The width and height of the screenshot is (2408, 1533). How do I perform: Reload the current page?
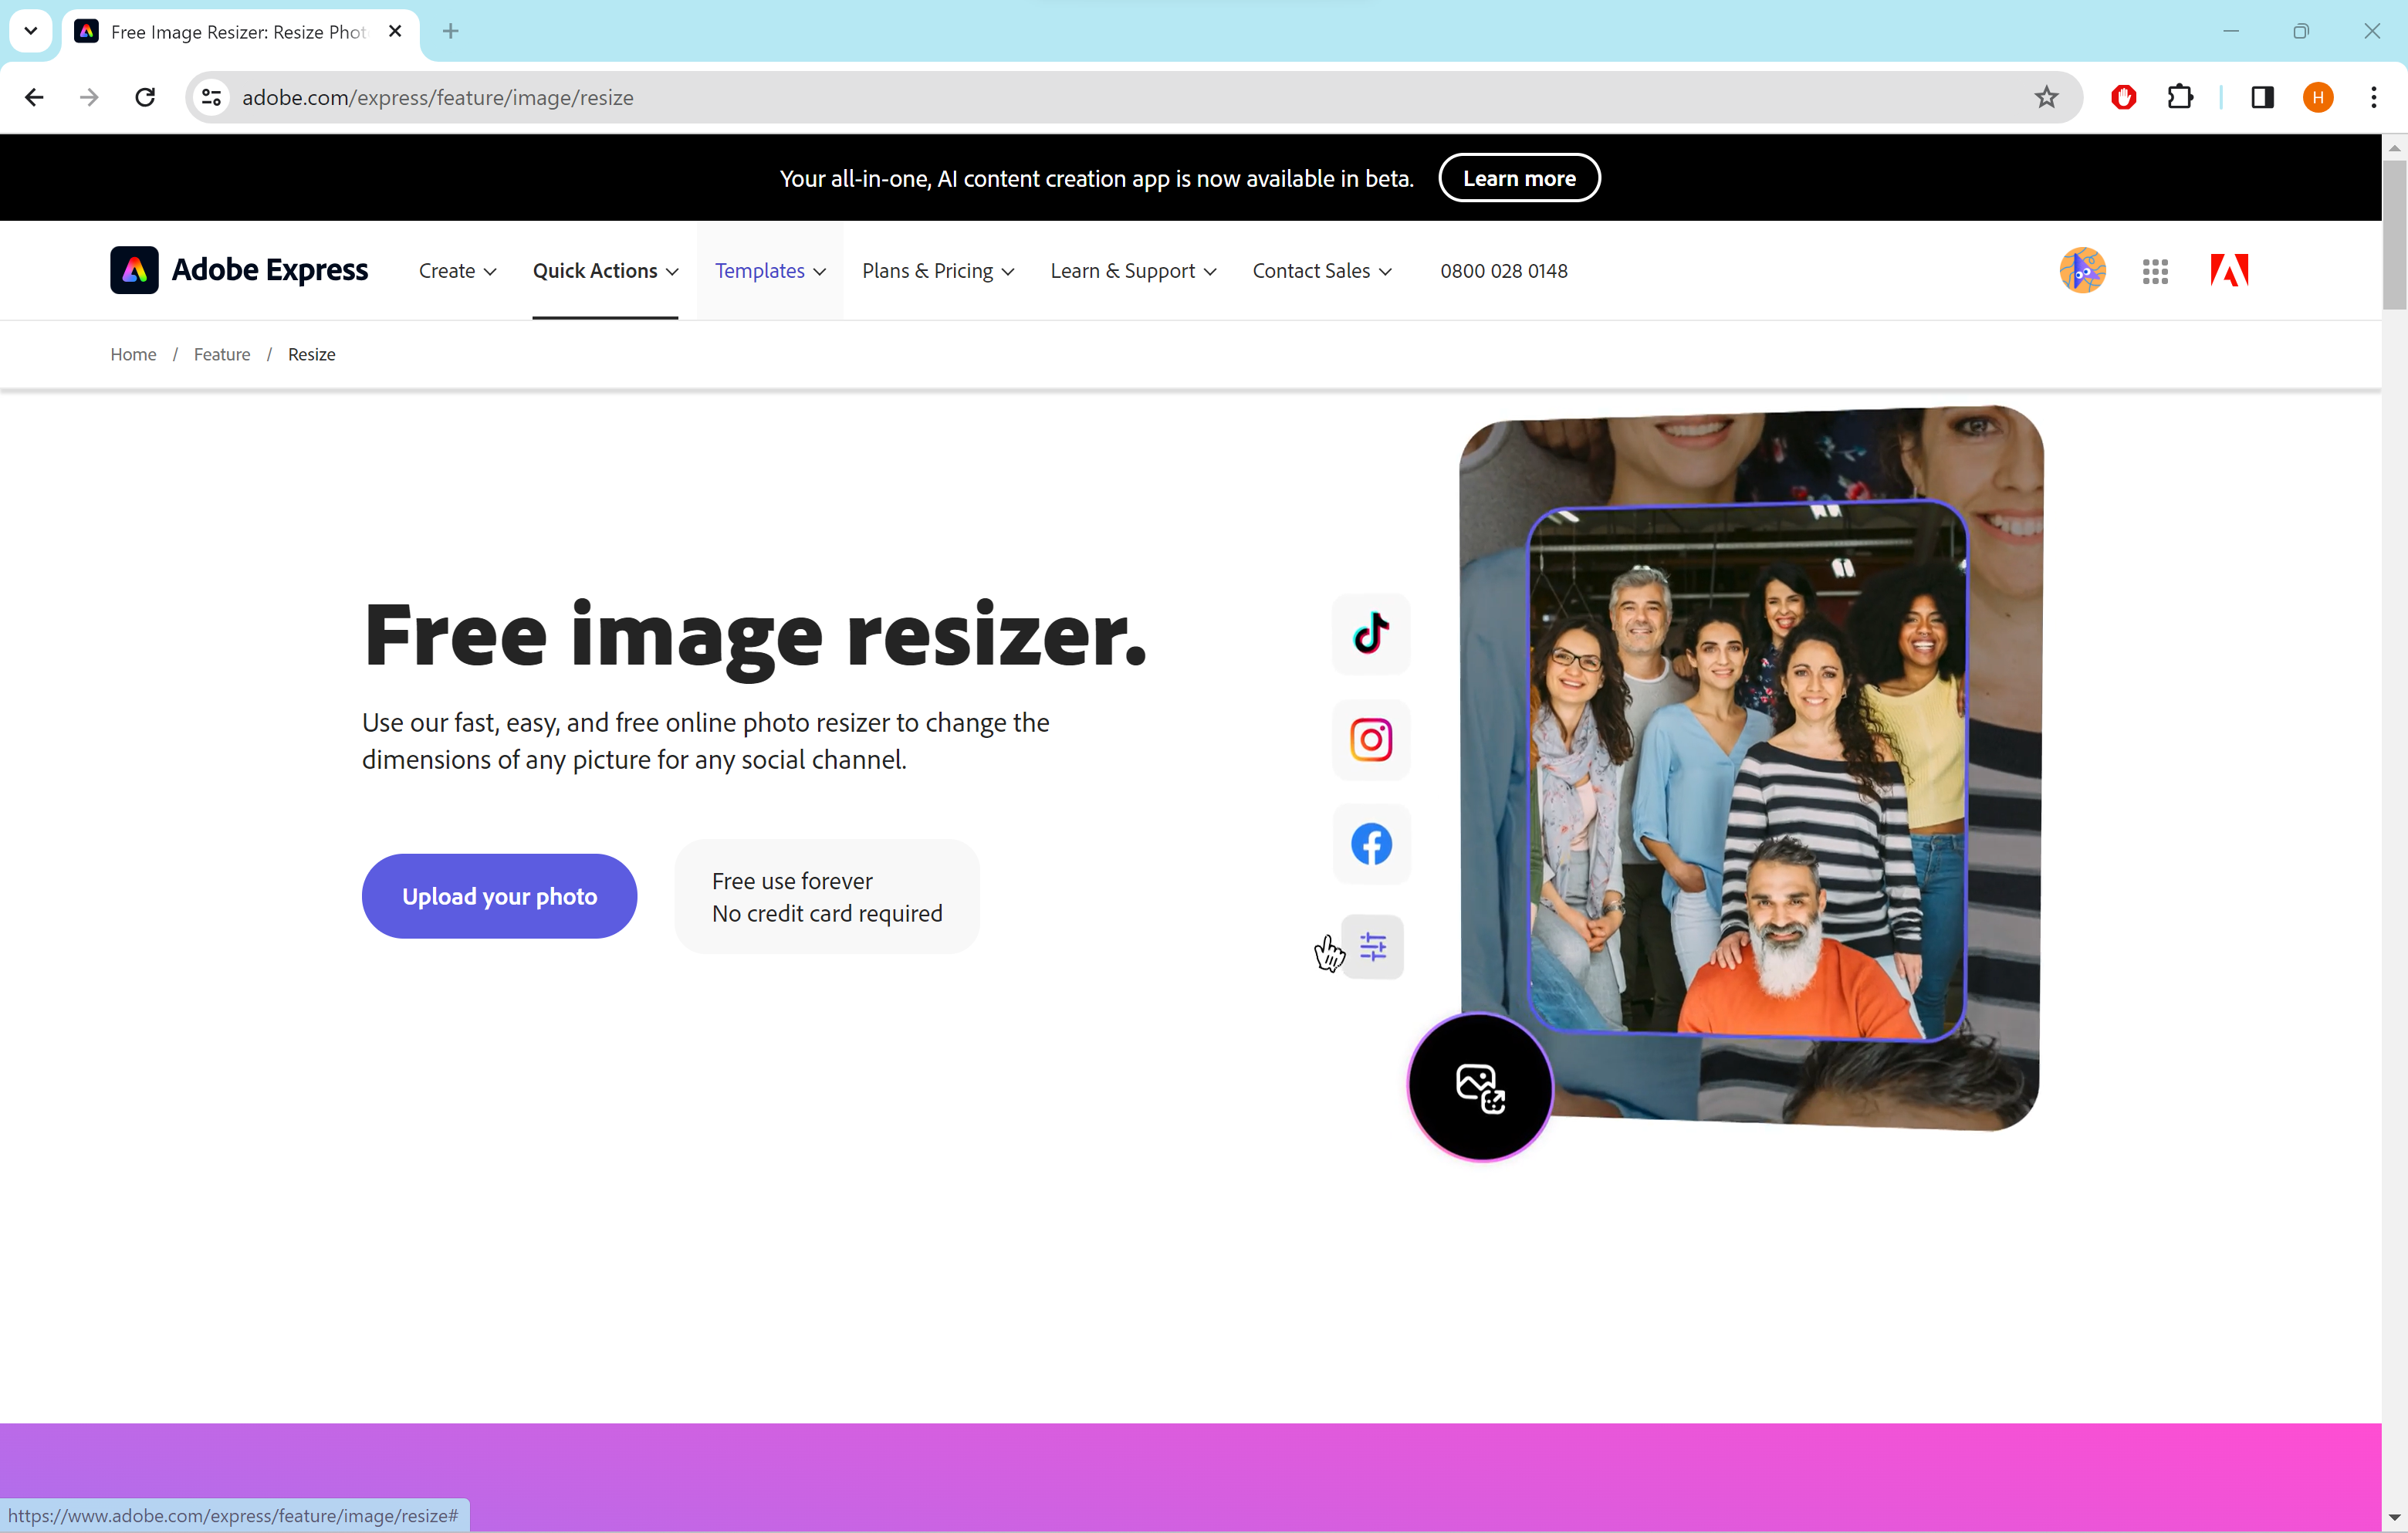pos(145,97)
